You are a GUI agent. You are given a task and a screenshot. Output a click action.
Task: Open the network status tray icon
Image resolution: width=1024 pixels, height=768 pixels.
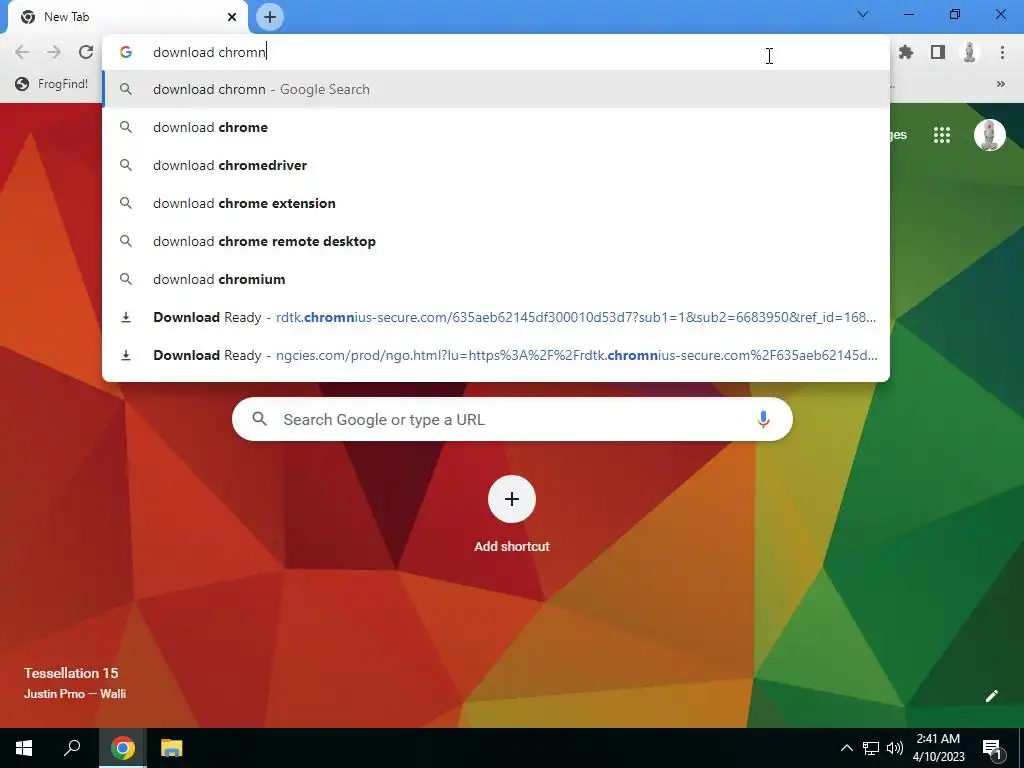(x=871, y=748)
